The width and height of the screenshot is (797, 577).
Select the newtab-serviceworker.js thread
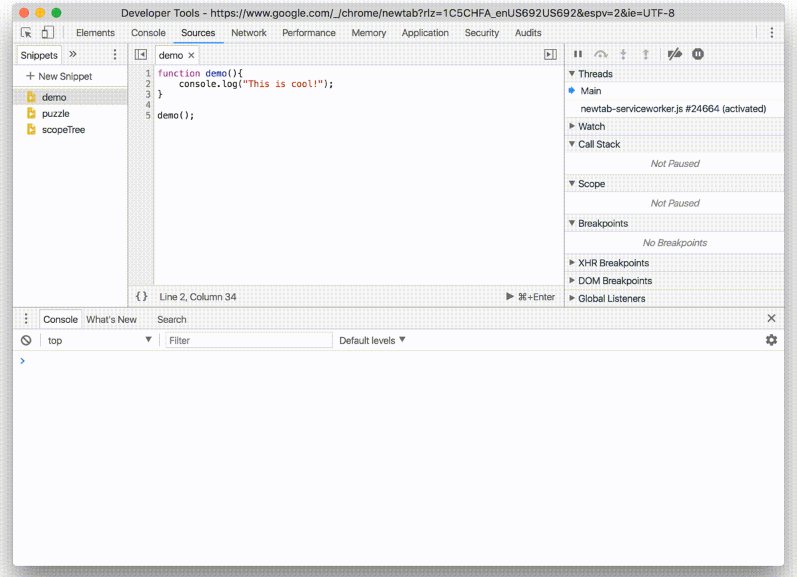[x=675, y=108]
